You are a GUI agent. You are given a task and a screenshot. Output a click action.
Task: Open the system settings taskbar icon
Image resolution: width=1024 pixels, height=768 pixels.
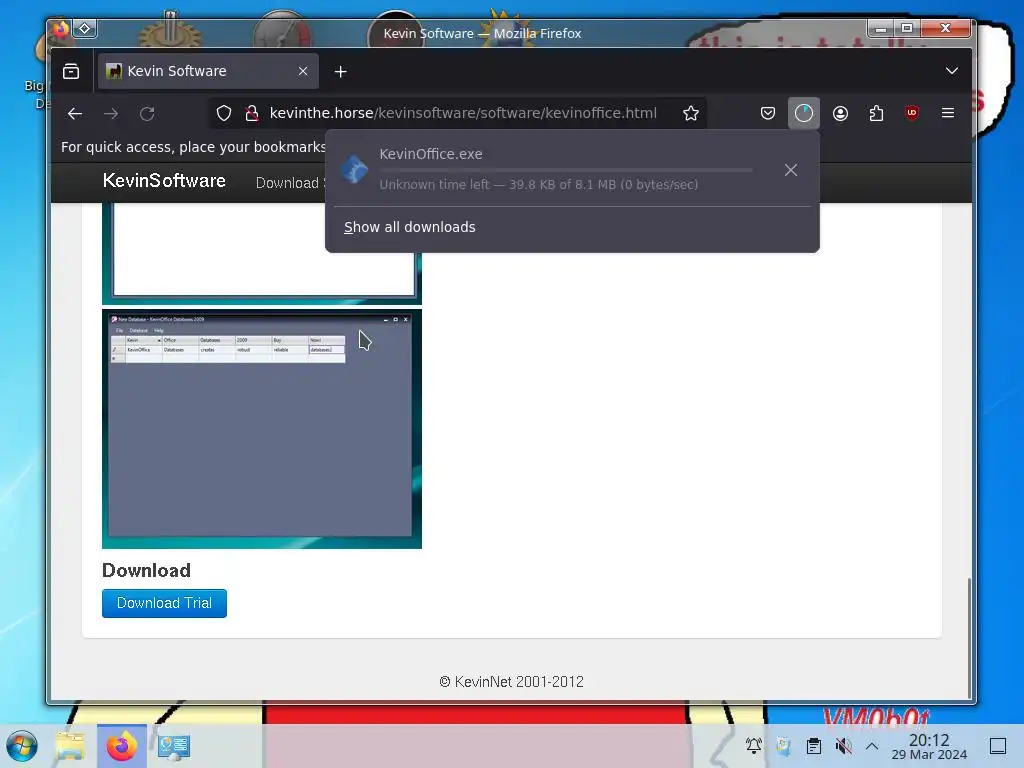click(174, 746)
